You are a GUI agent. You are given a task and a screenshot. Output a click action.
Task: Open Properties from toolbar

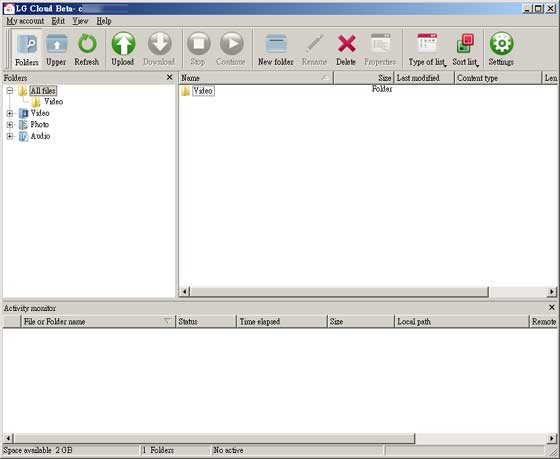tap(380, 49)
